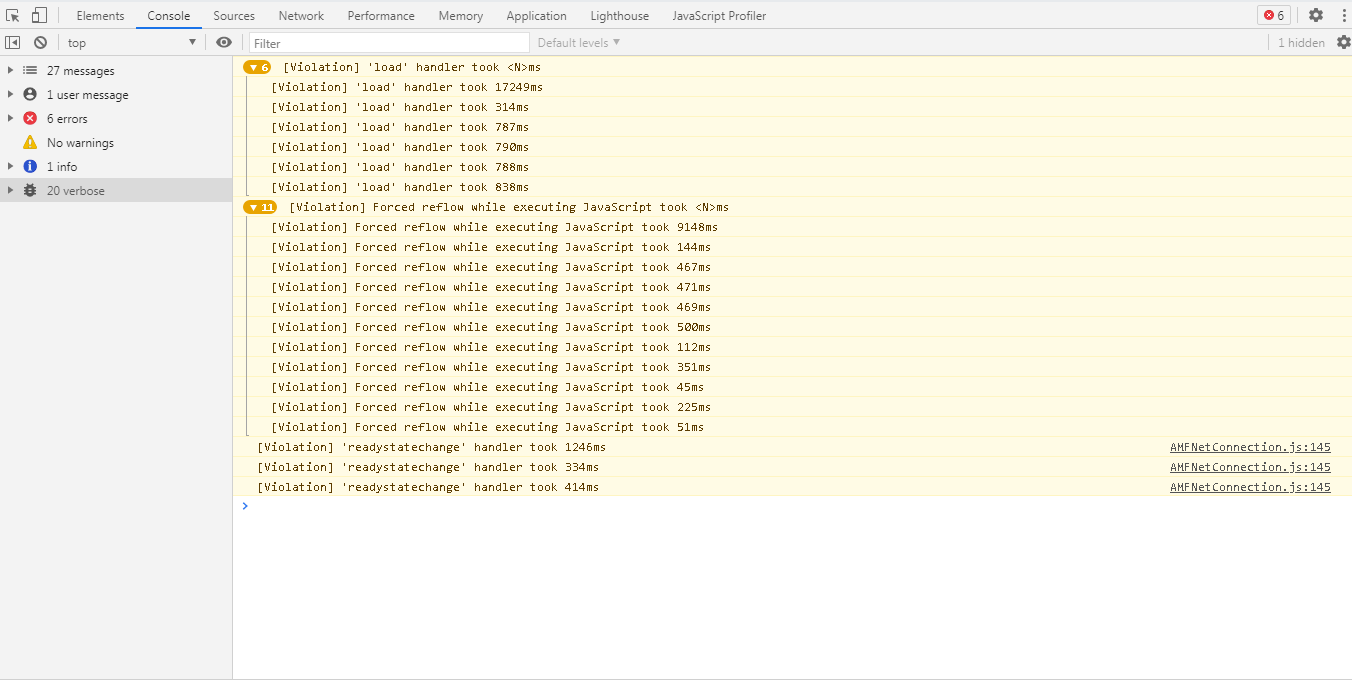Open DevTools settings gear in tab bar

pyautogui.click(x=1316, y=15)
